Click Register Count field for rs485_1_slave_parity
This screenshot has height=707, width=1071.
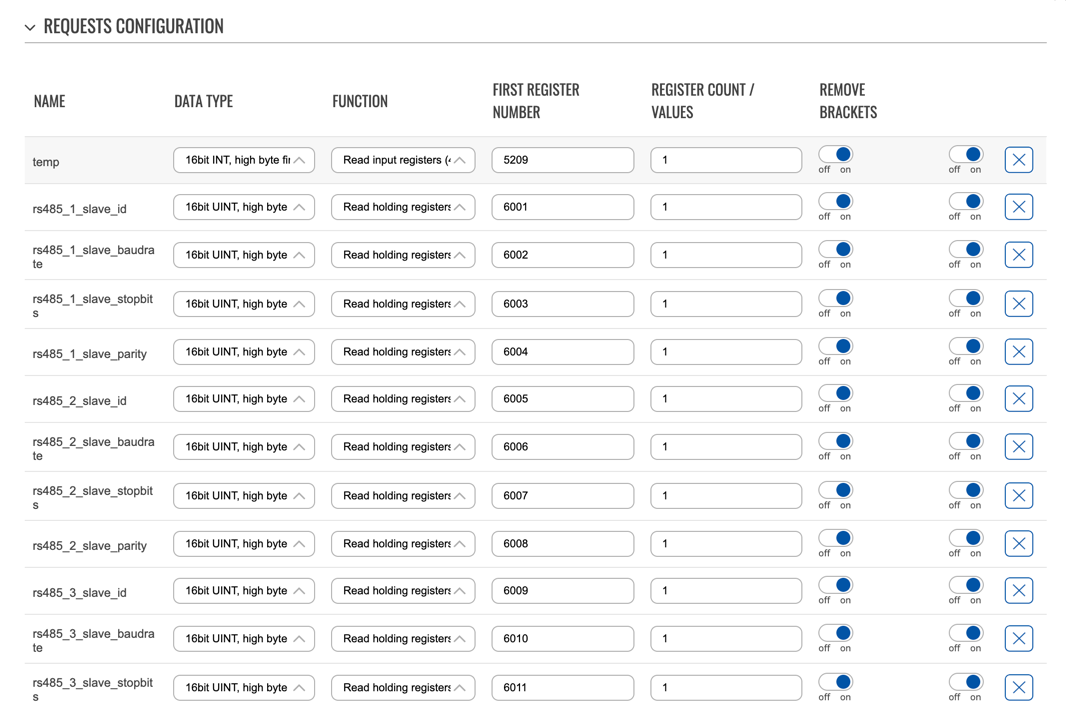point(725,352)
